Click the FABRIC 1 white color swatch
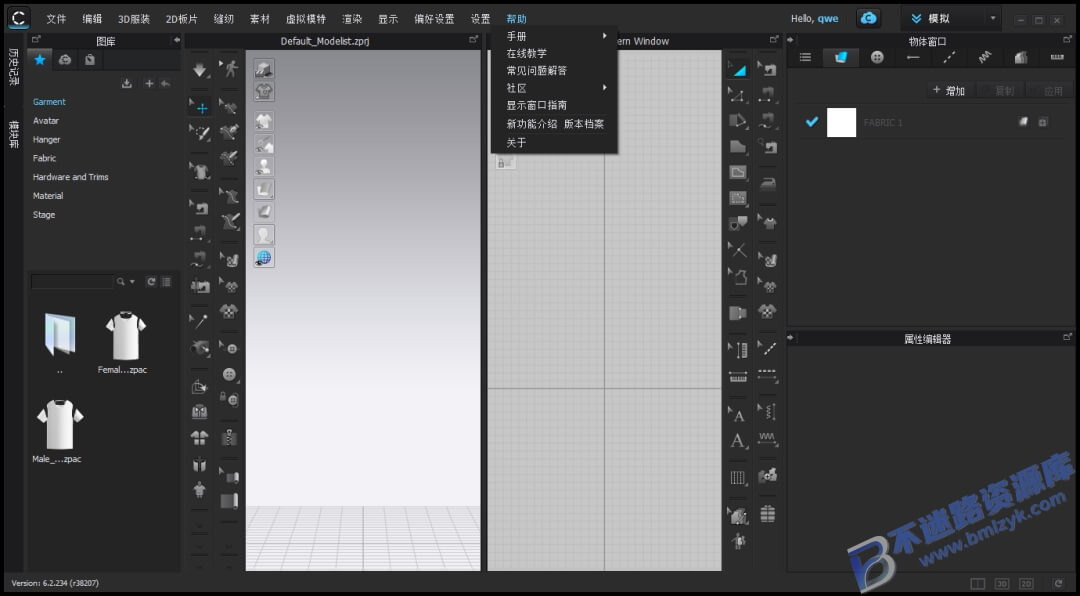This screenshot has height=596, width=1080. pyautogui.click(x=841, y=122)
